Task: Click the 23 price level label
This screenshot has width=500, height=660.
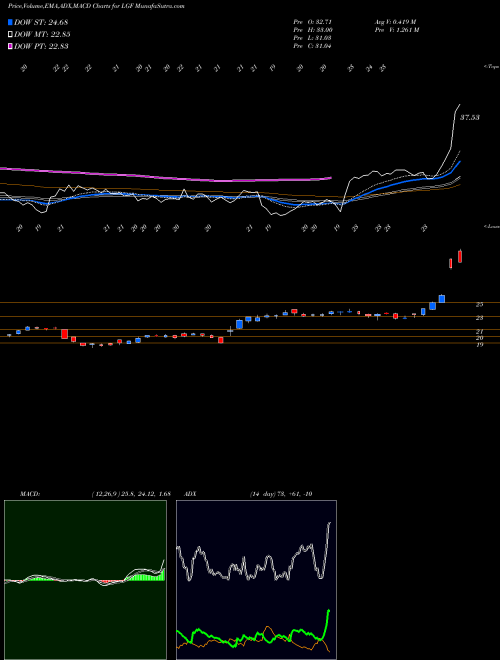Action: [x=479, y=318]
